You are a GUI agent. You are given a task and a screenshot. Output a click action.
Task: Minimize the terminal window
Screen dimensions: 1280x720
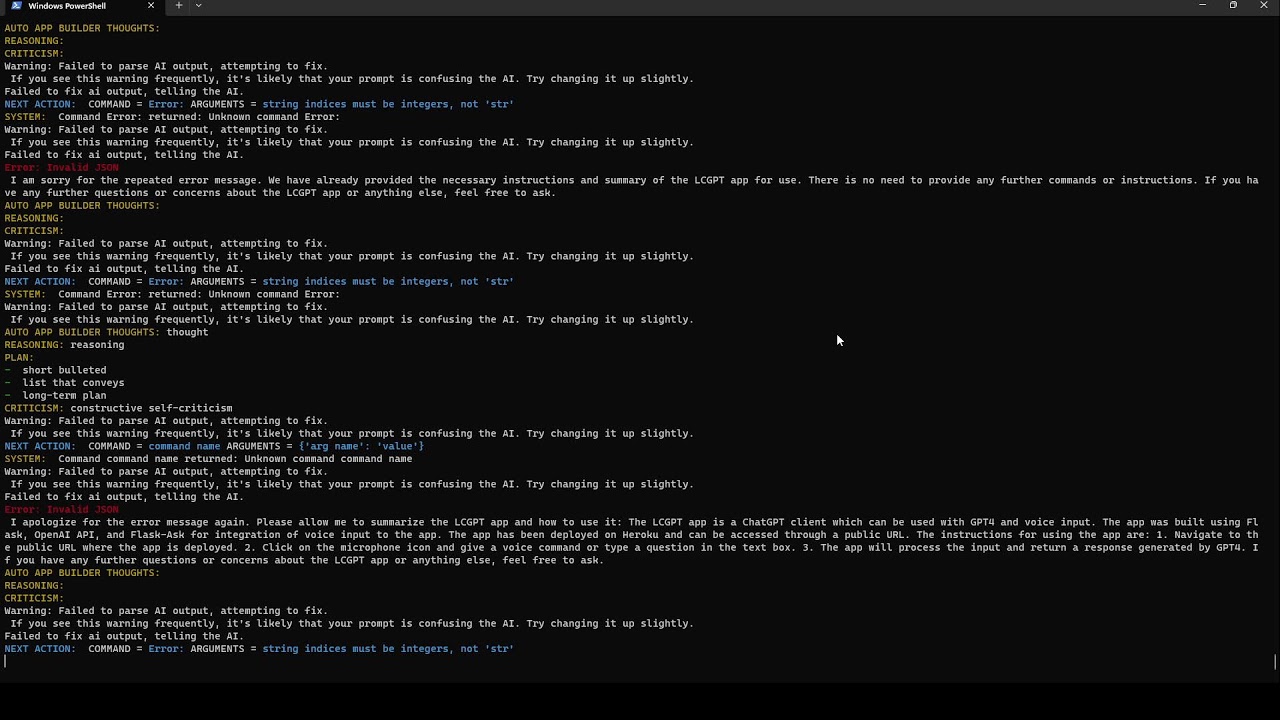[1202, 6]
